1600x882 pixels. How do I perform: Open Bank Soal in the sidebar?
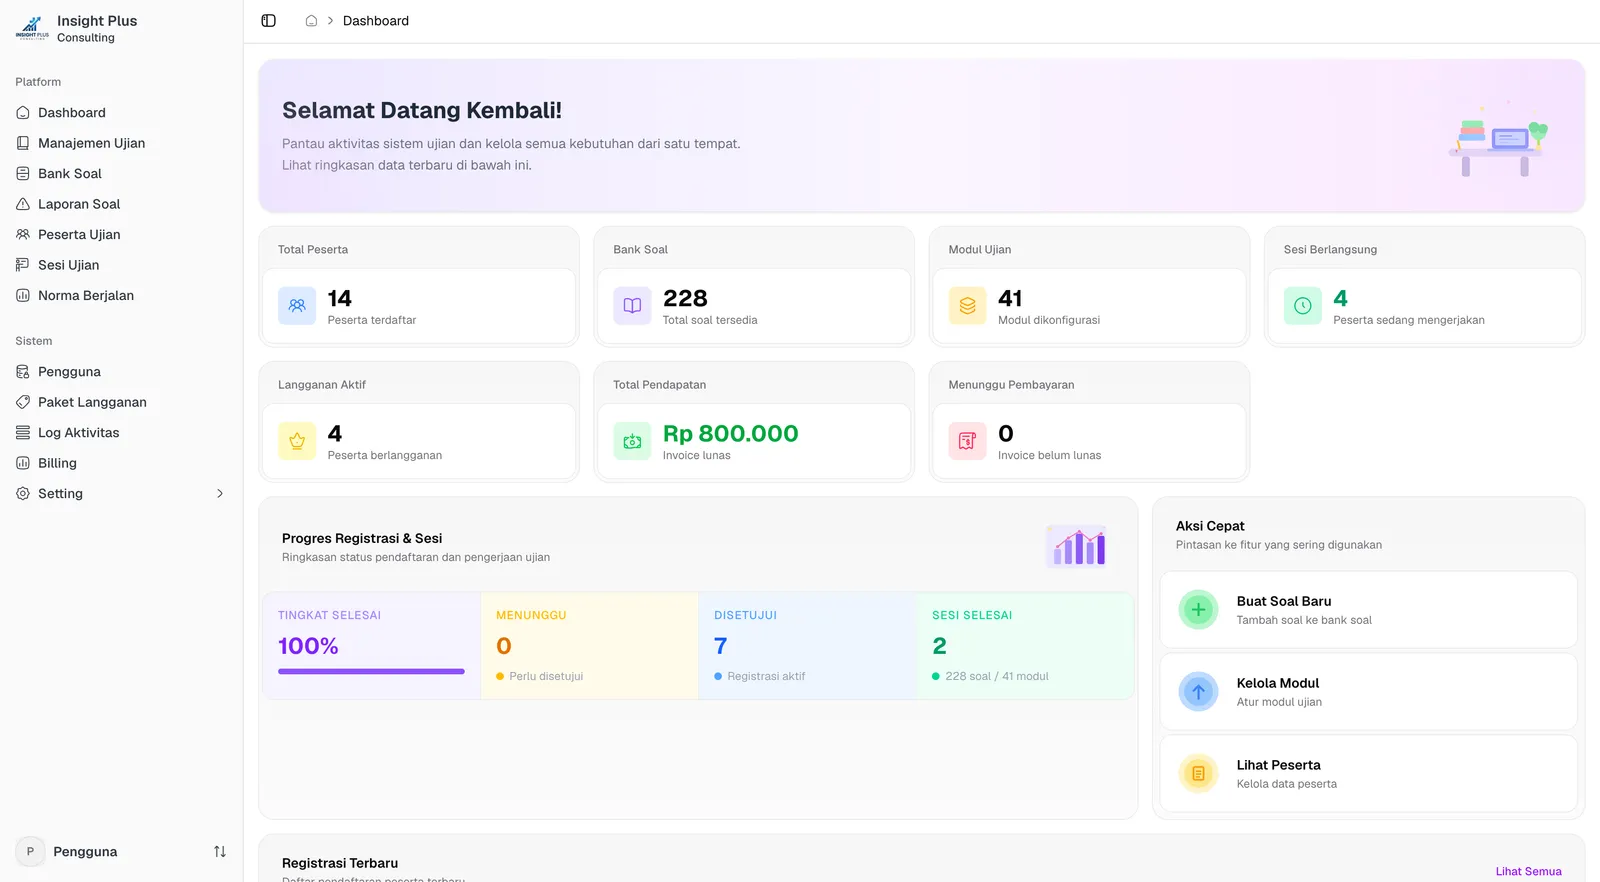tap(121, 174)
